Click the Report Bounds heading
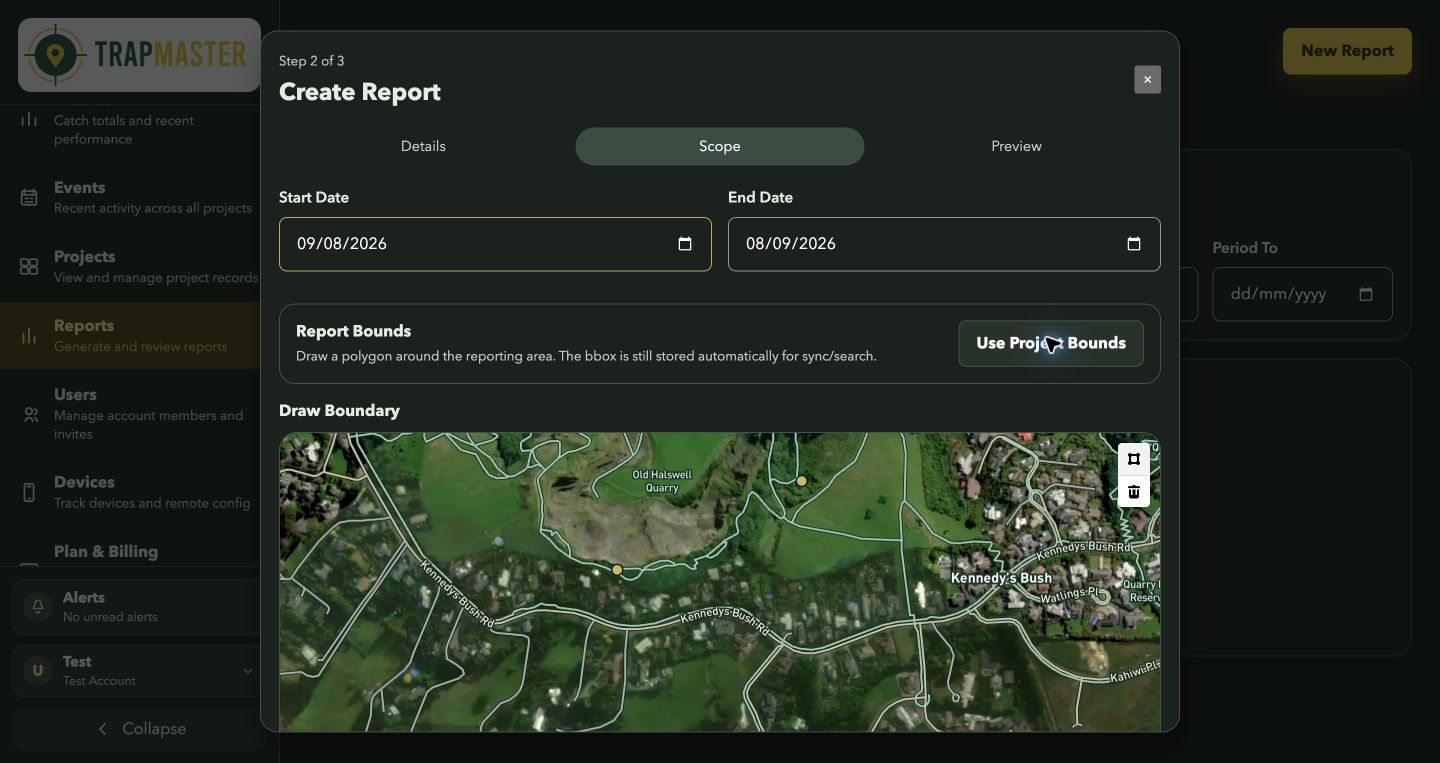Viewport: 1440px width, 763px height. (x=353, y=331)
